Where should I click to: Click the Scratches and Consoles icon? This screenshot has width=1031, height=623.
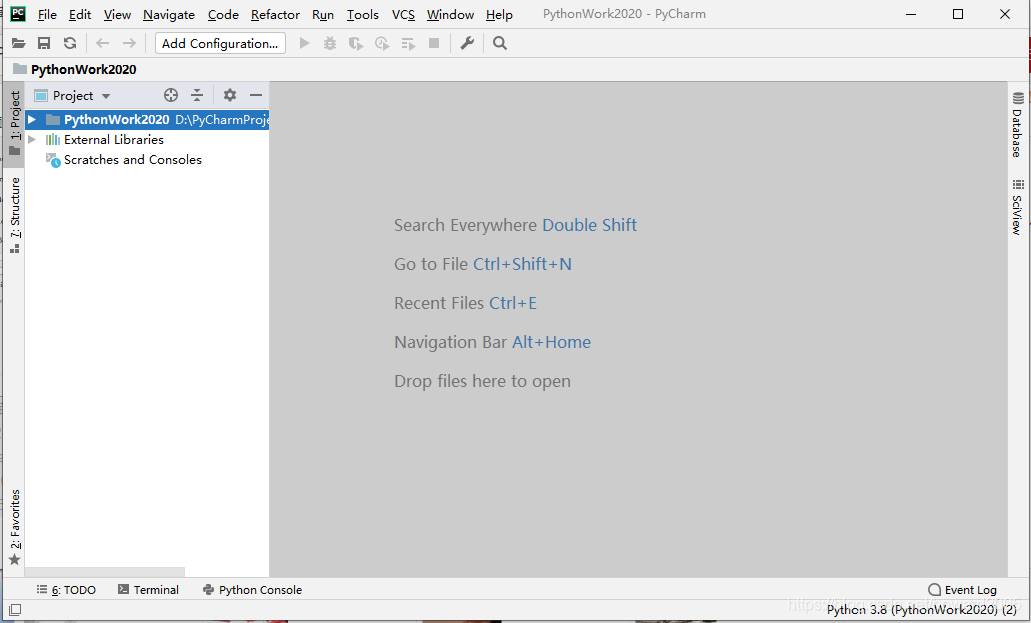(x=53, y=160)
